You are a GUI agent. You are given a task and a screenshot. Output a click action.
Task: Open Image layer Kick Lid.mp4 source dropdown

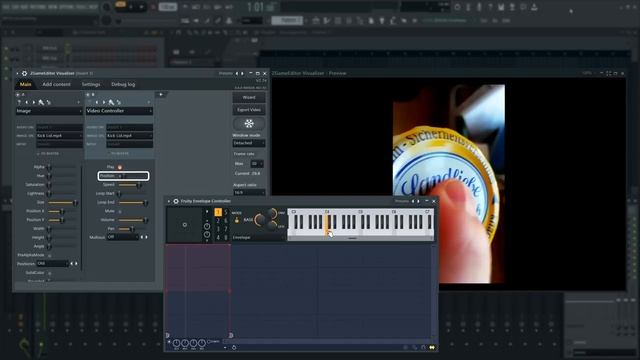(60, 136)
